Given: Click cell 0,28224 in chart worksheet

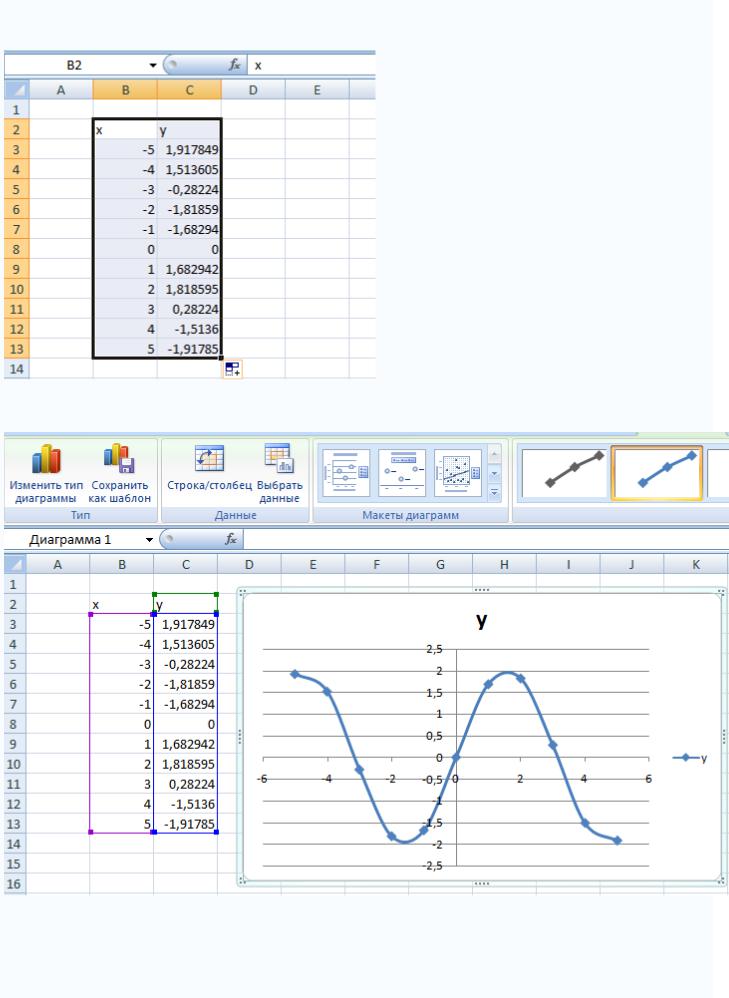Looking at the screenshot, I should coord(185,784).
